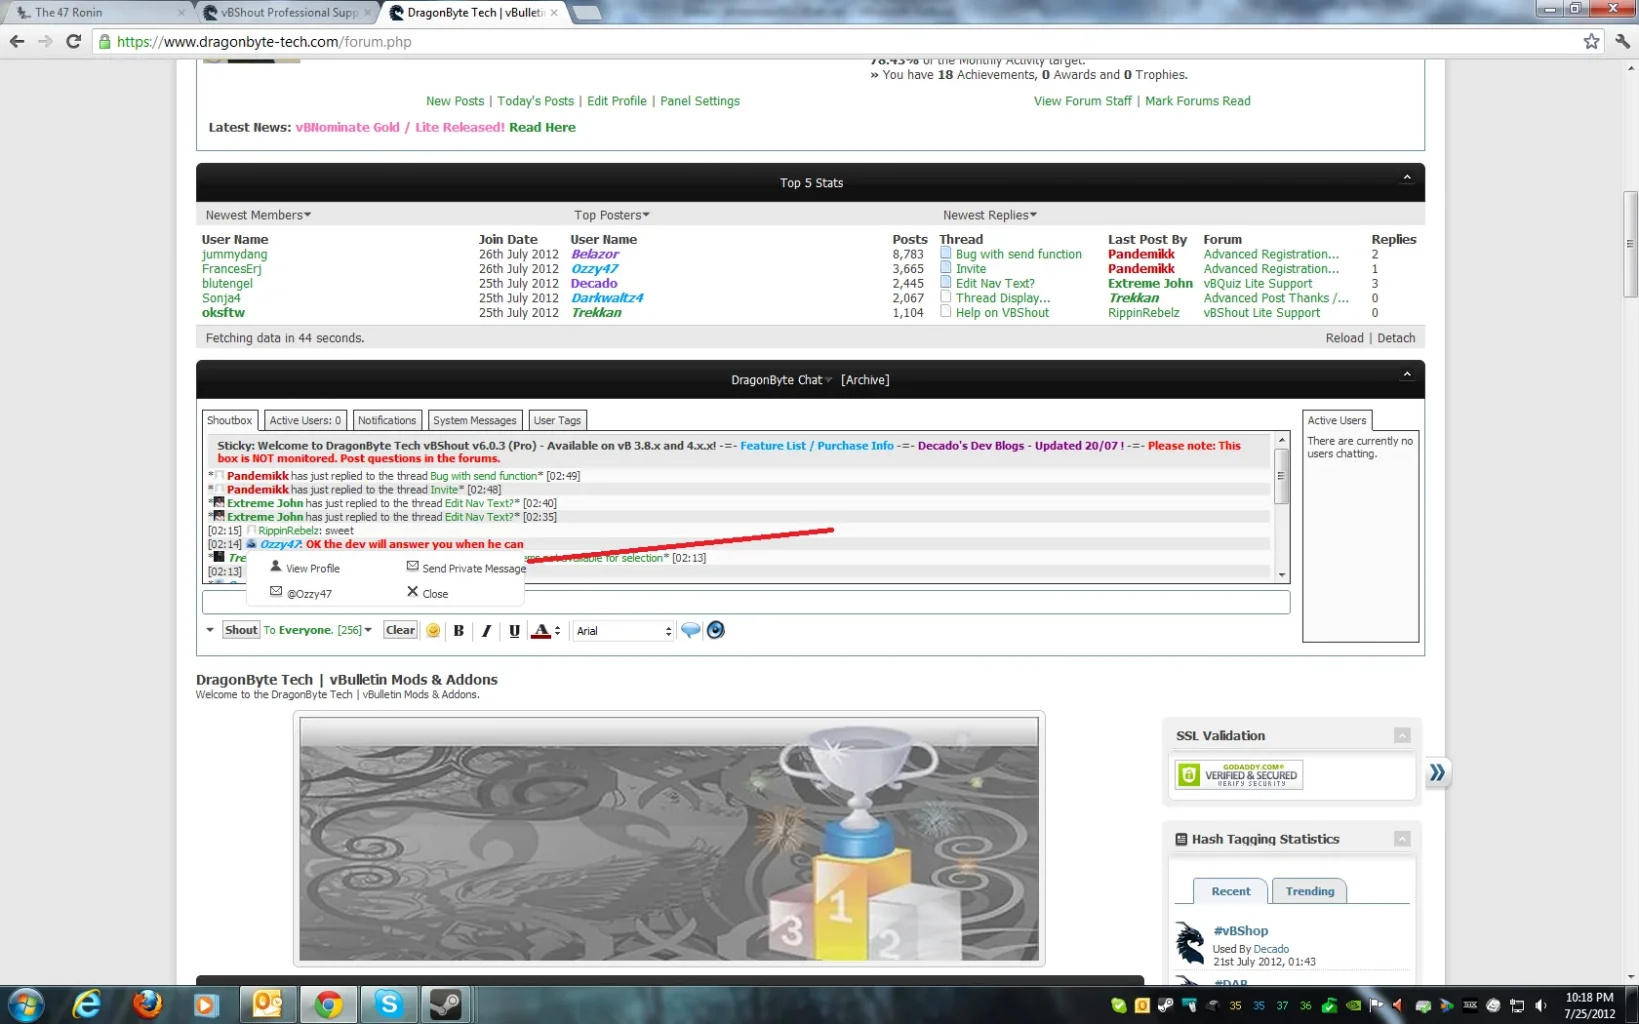Click the Shout button

pos(240,630)
